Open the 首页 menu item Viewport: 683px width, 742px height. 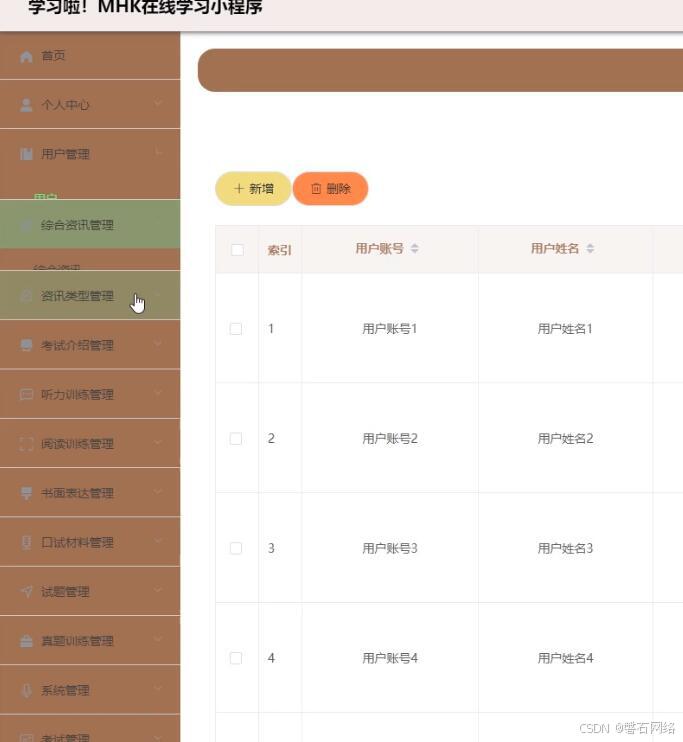pos(90,56)
